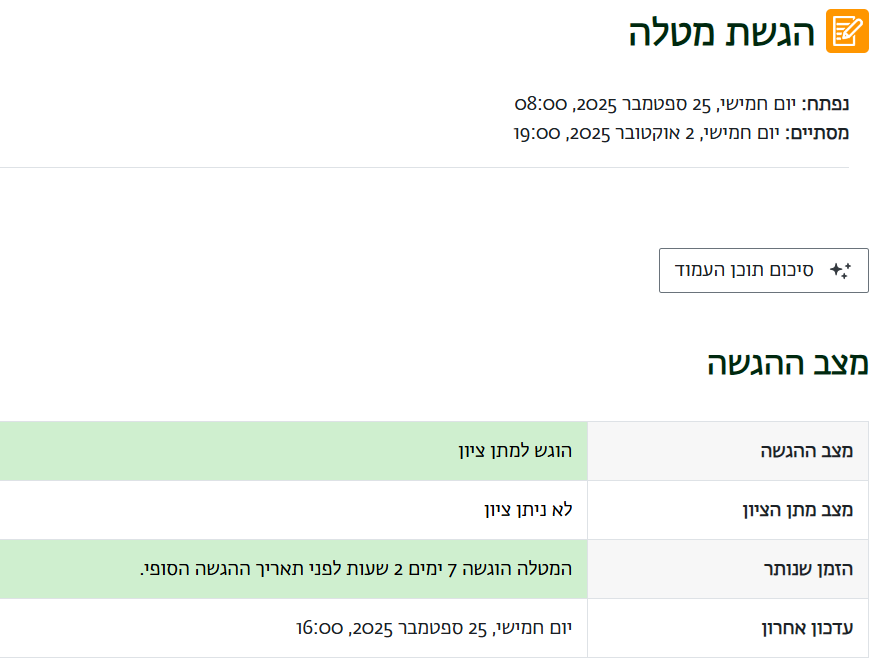The width and height of the screenshot is (885, 658).
Task: Click the 'הגשת מטלה' page heading
Action: click(722, 32)
